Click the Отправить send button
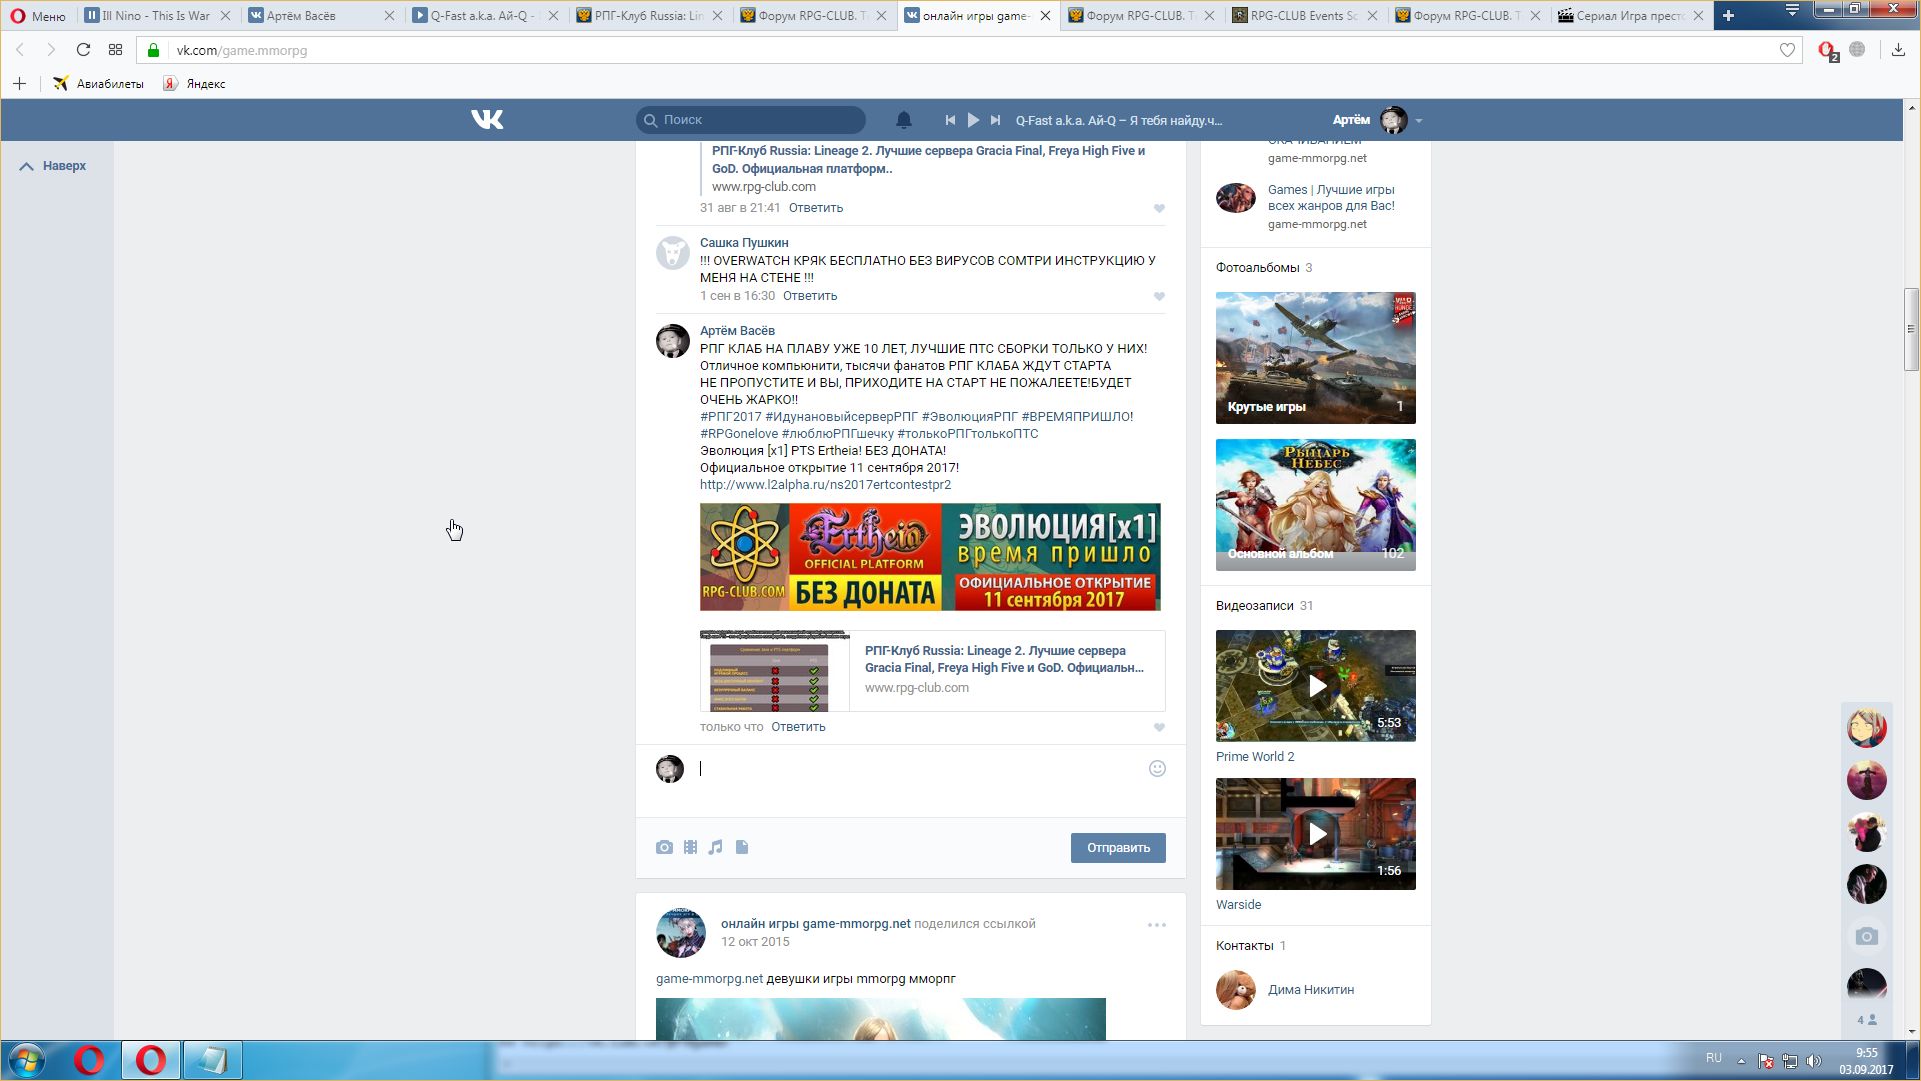This screenshot has height=1081, width=1921. [x=1118, y=848]
